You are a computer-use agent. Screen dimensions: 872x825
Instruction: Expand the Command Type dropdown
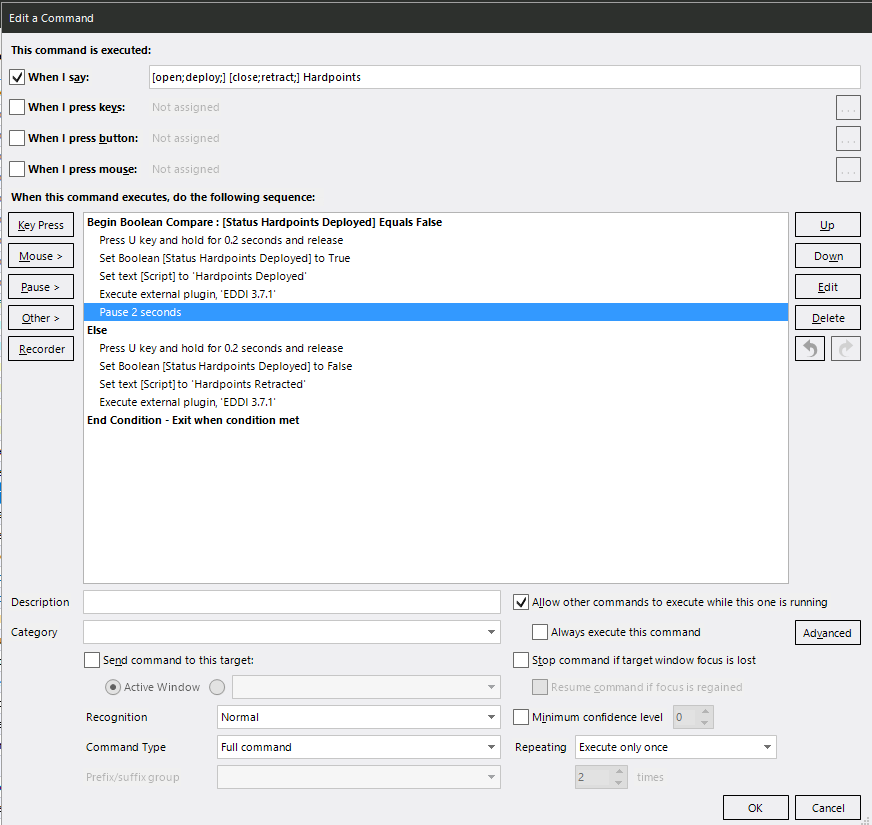[x=359, y=747]
